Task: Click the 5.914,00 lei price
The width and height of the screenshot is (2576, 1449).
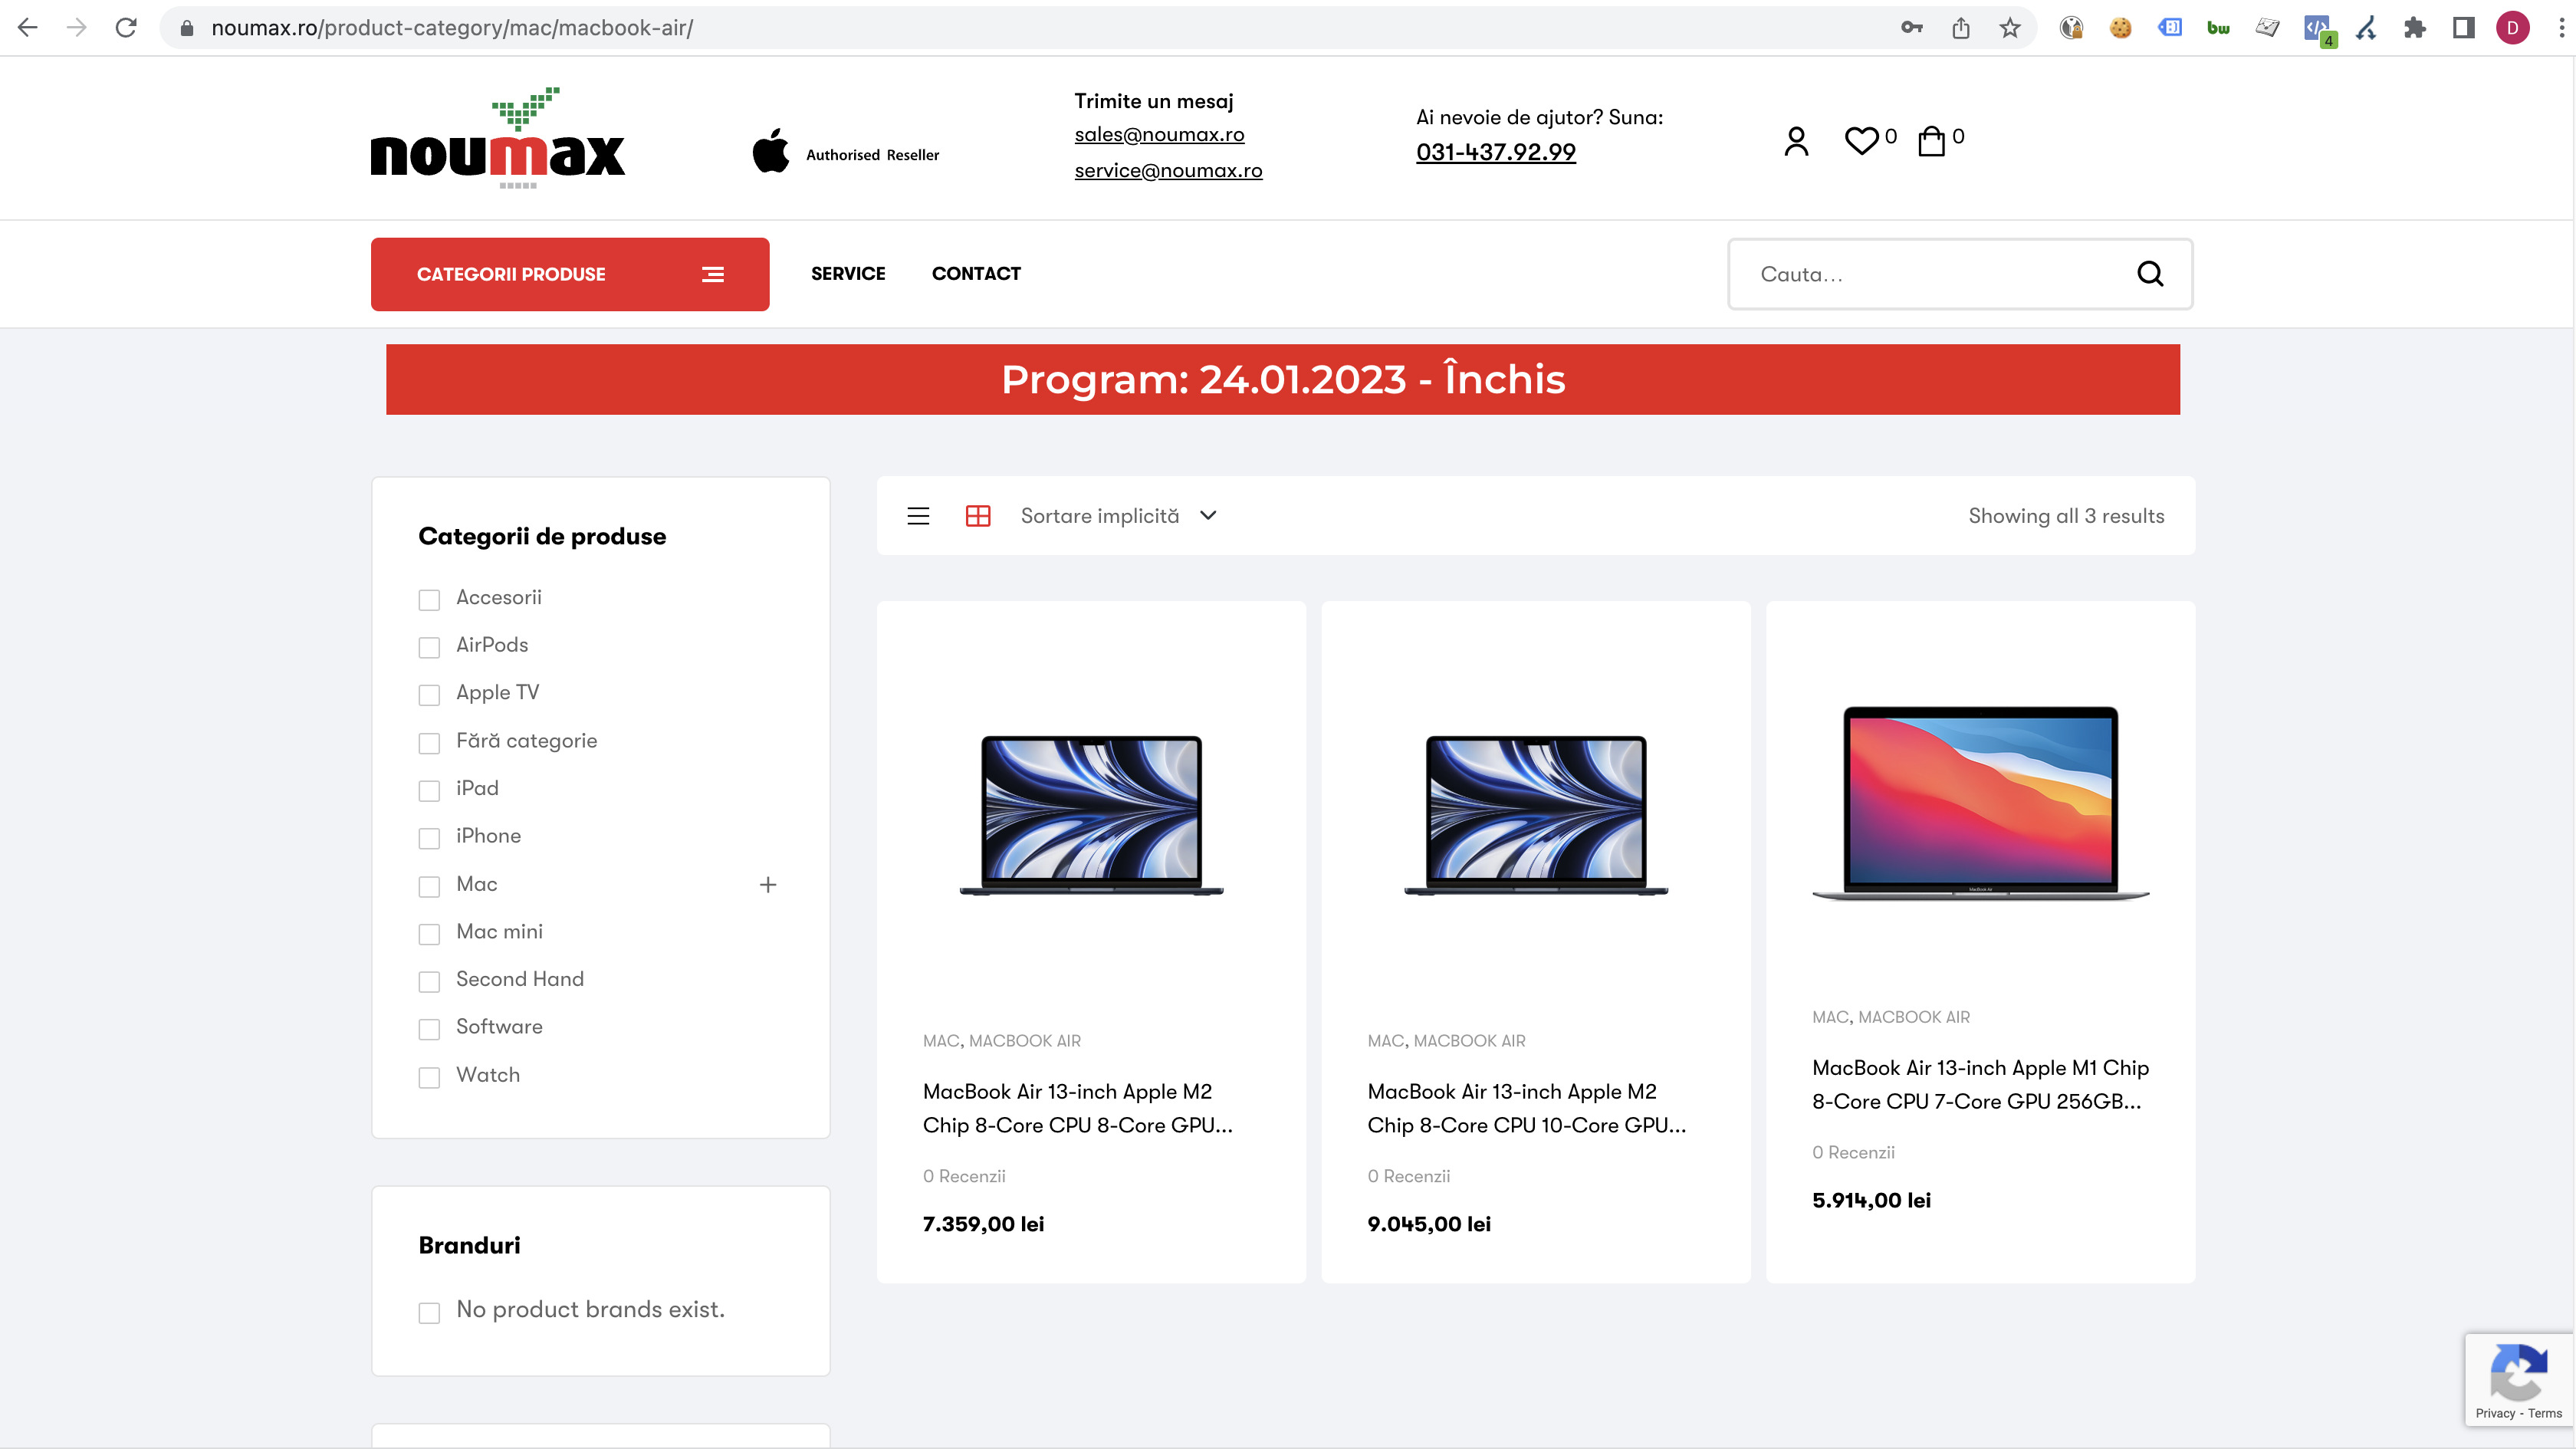Action: pyautogui.click(x=1871, y=1200)
